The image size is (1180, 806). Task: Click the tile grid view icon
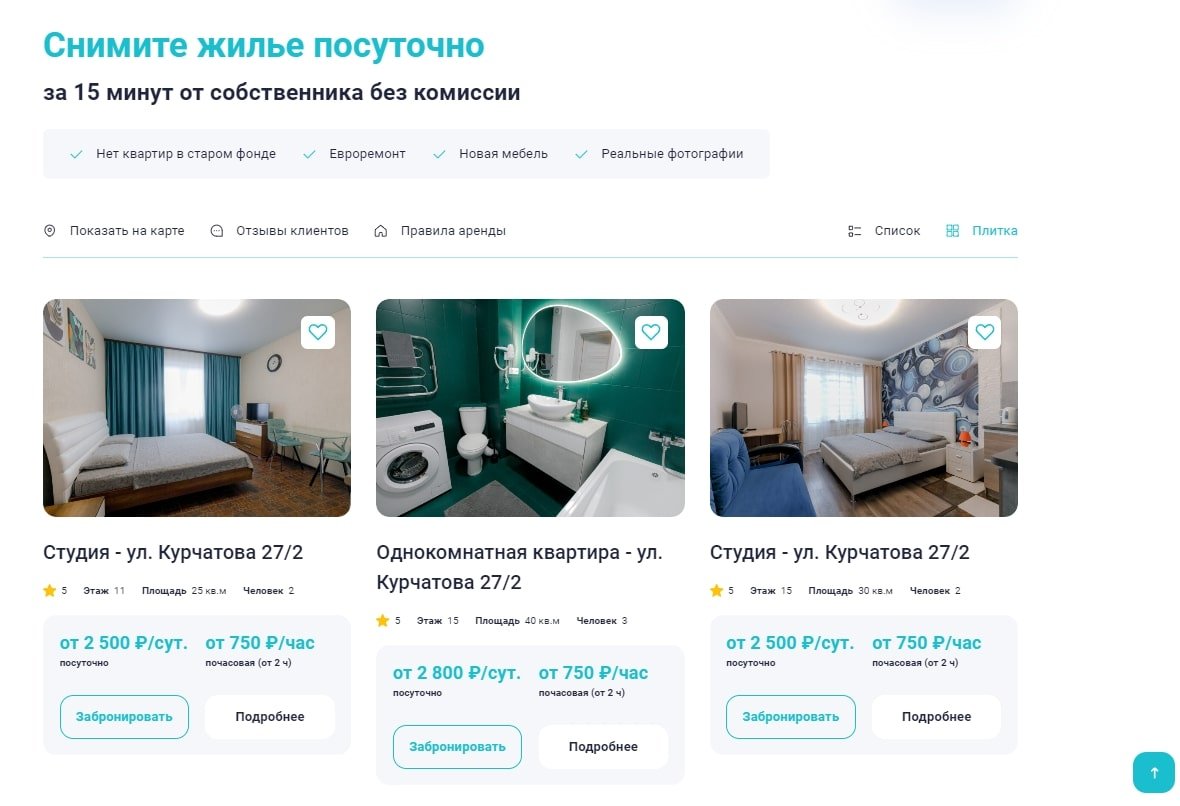[x=952, y=231]
